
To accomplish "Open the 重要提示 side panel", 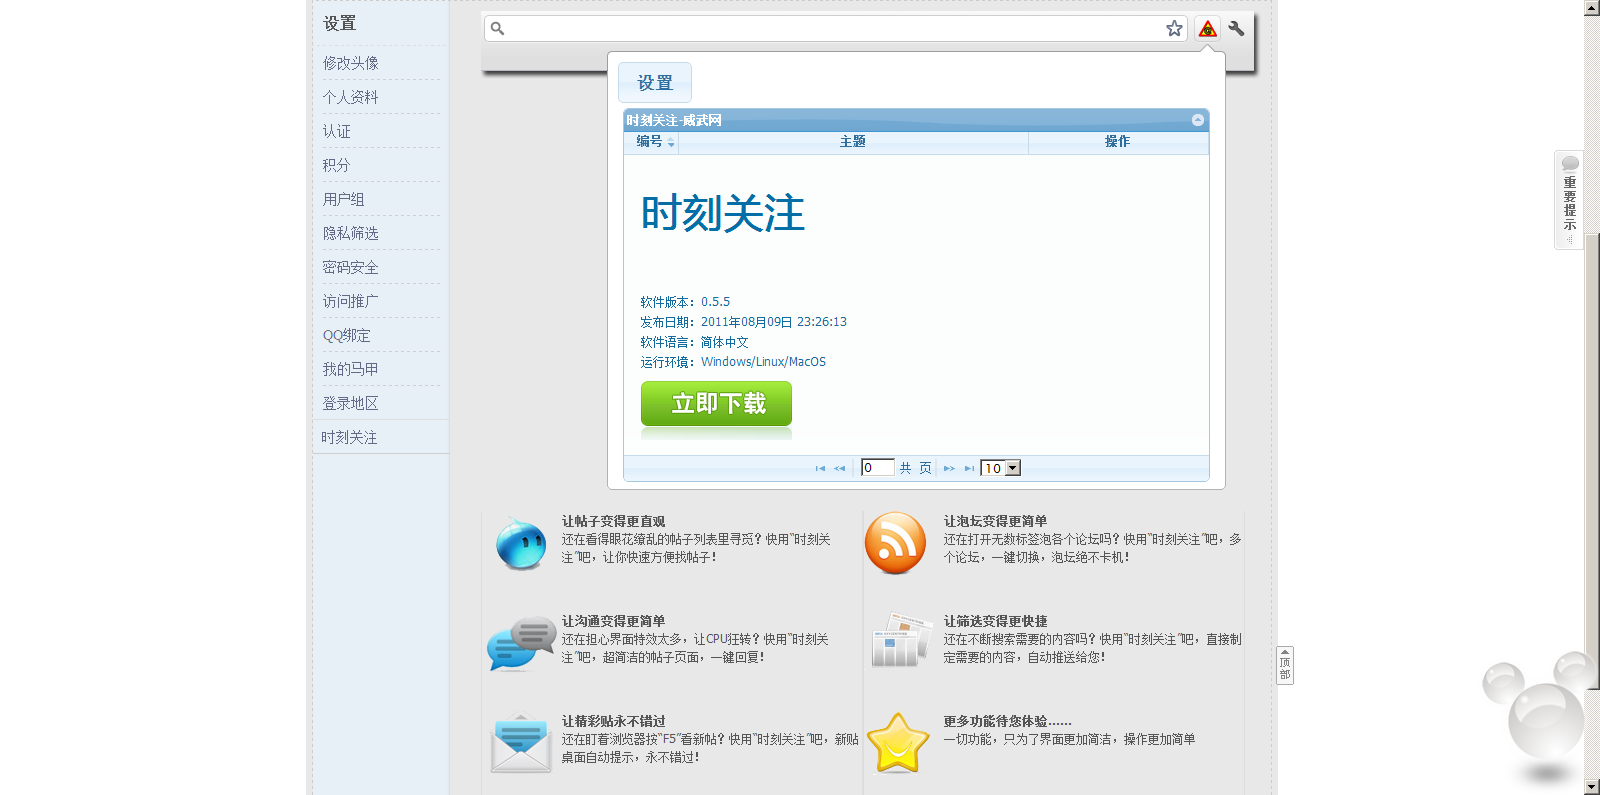I will coord(1569,200).
